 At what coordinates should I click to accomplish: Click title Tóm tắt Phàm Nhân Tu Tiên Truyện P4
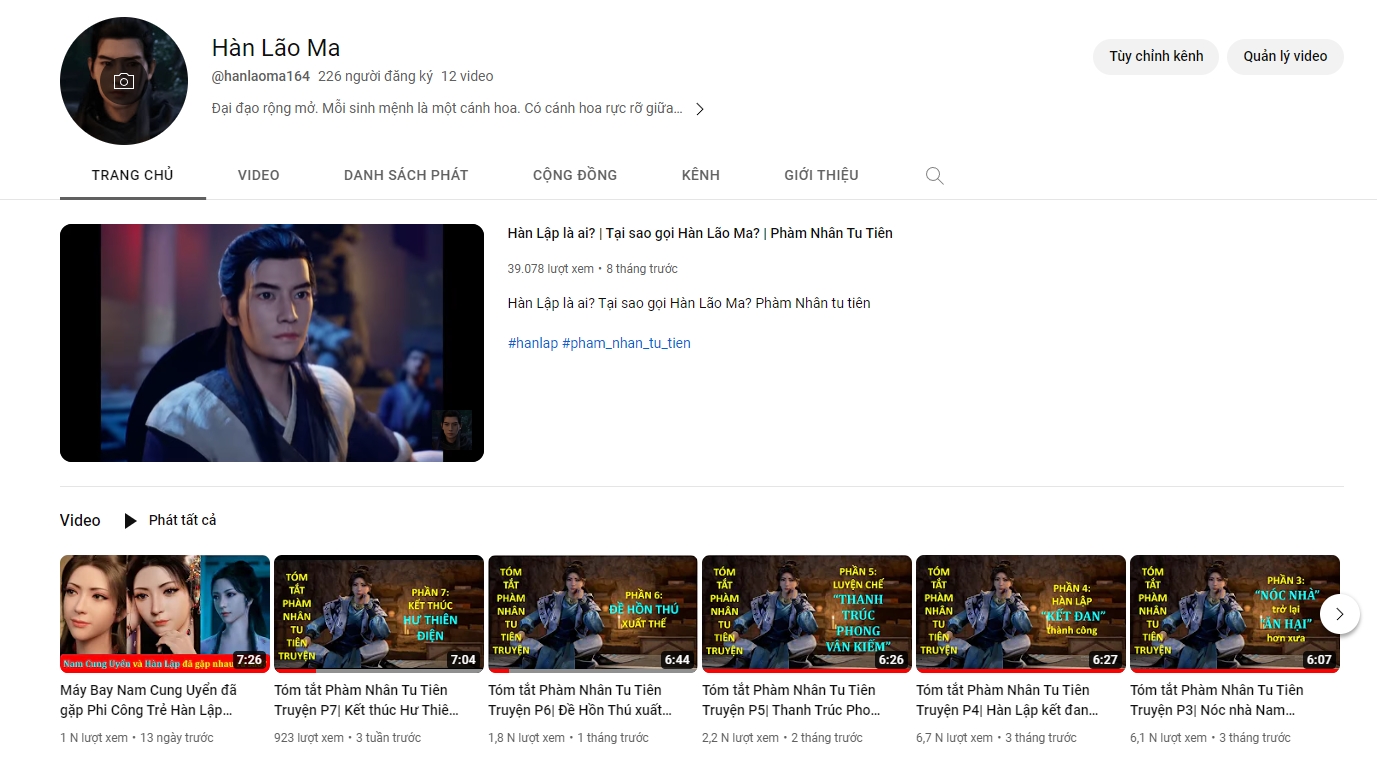pyautogui.click(x=1007, y=700)
